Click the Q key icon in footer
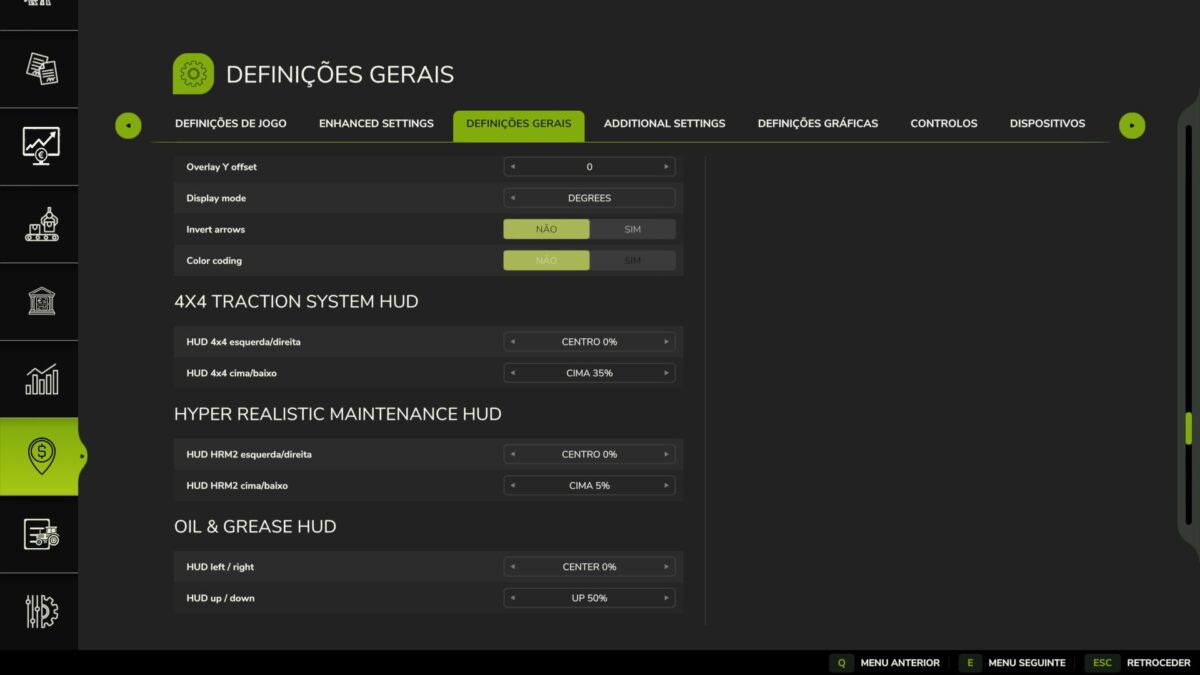This screenshot has height=675, width=1200. click(x=841, y=663)
